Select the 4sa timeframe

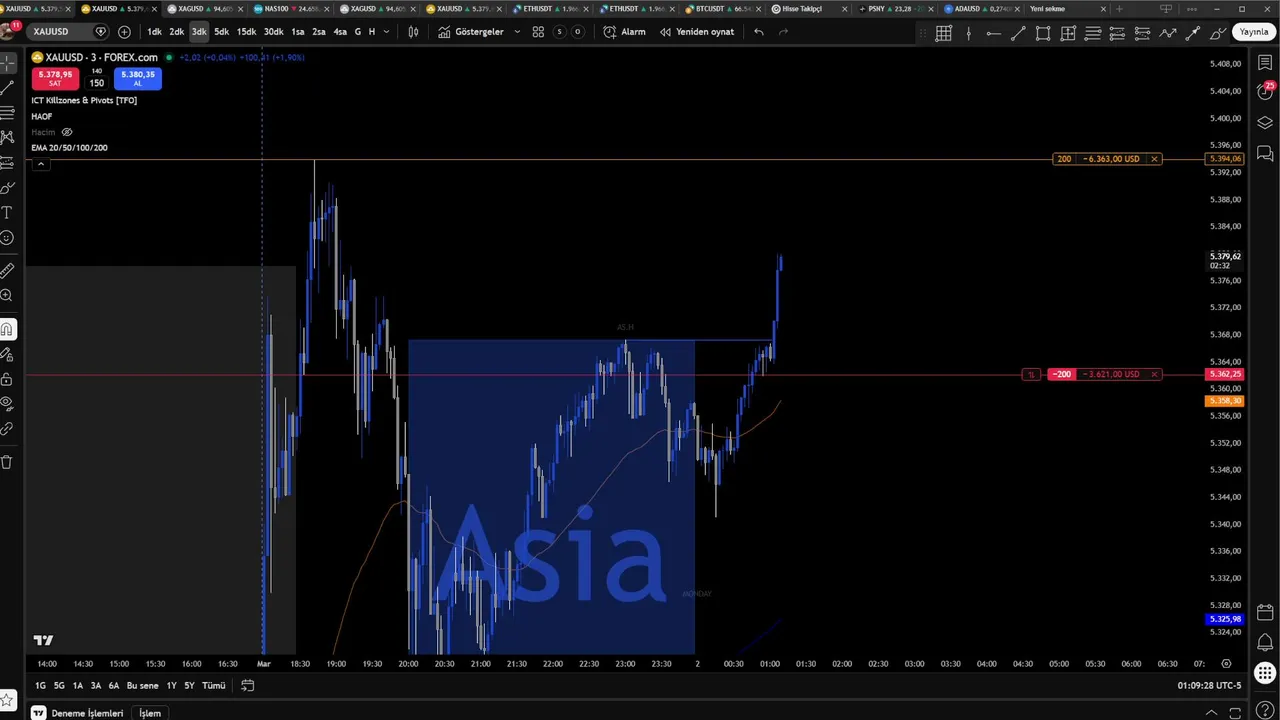click(x=340, y=32)
